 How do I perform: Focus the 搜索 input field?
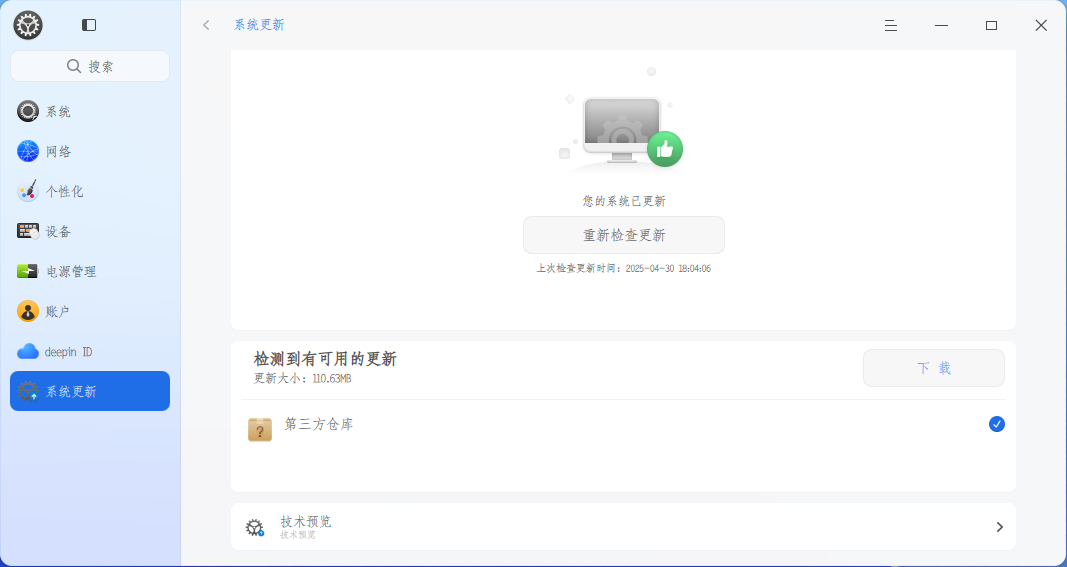pos(90,66)
